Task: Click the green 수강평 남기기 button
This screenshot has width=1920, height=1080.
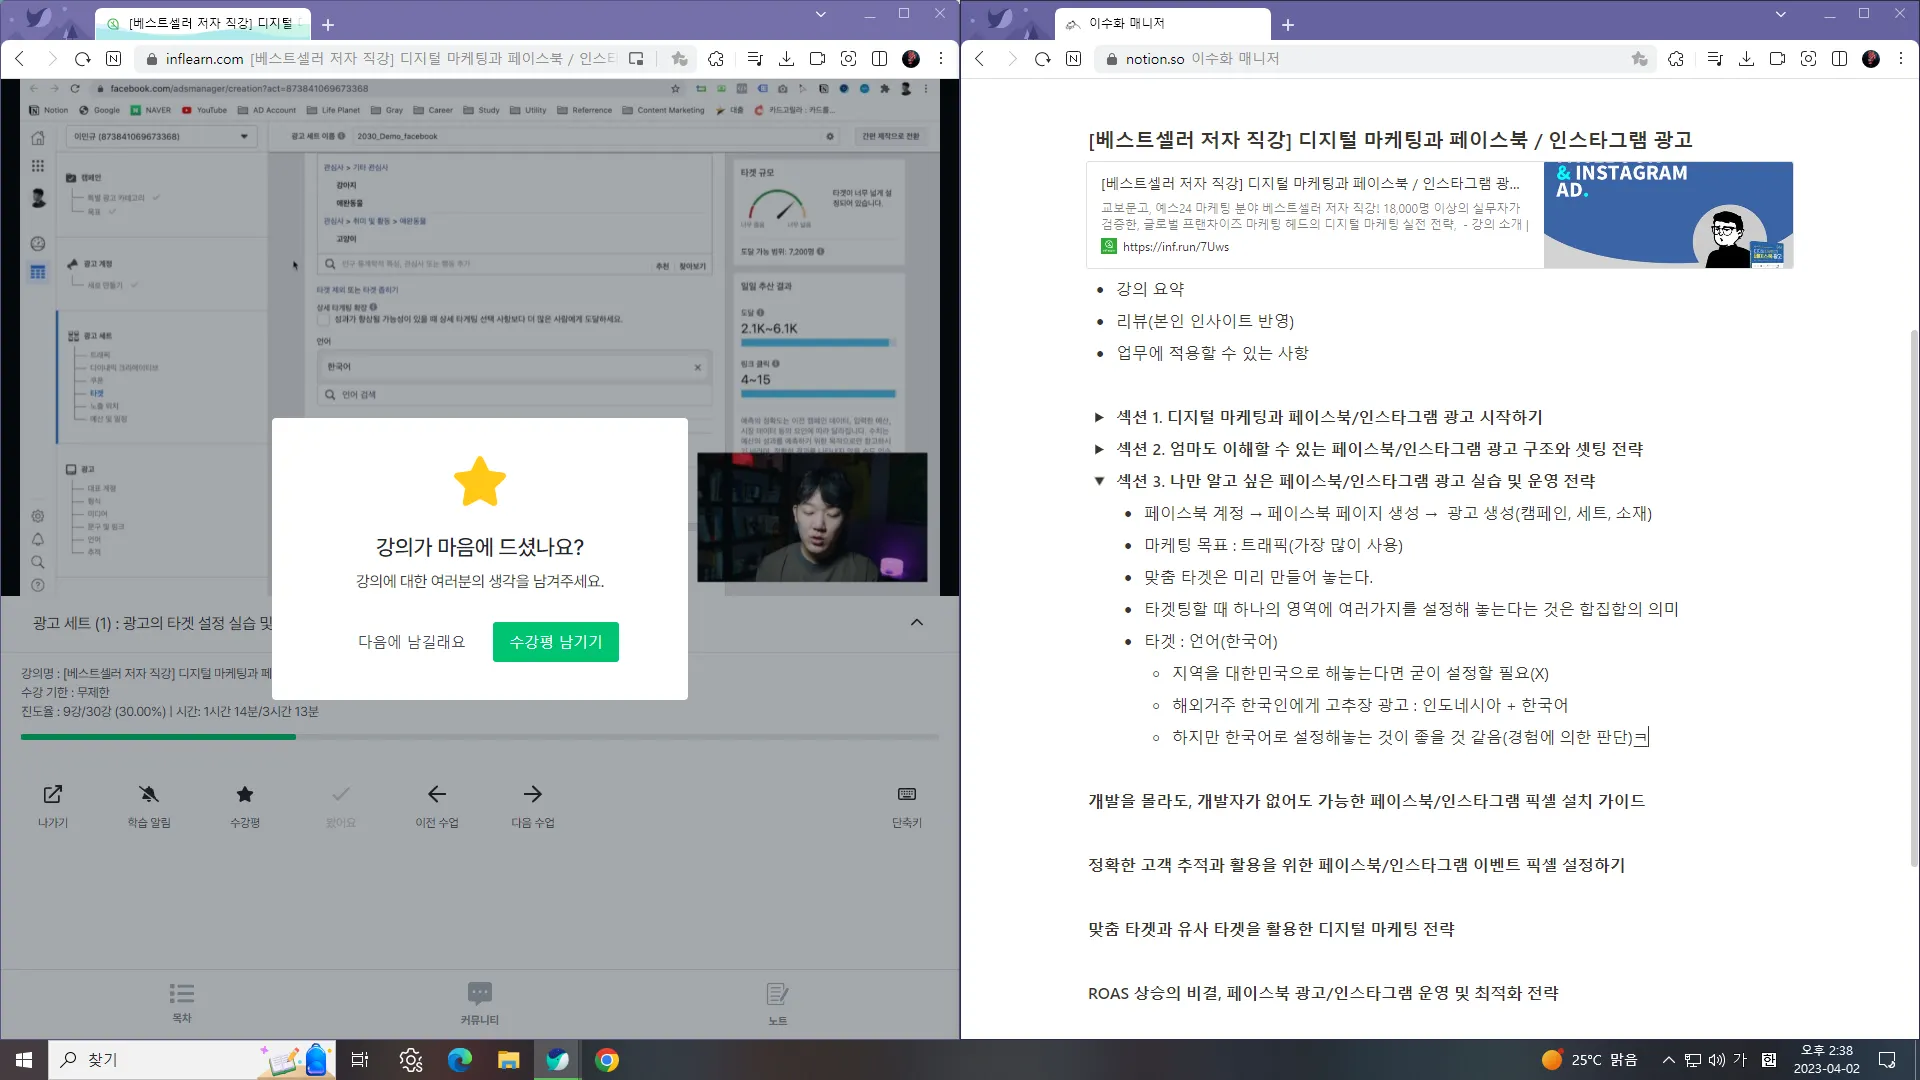Action: 555,642
